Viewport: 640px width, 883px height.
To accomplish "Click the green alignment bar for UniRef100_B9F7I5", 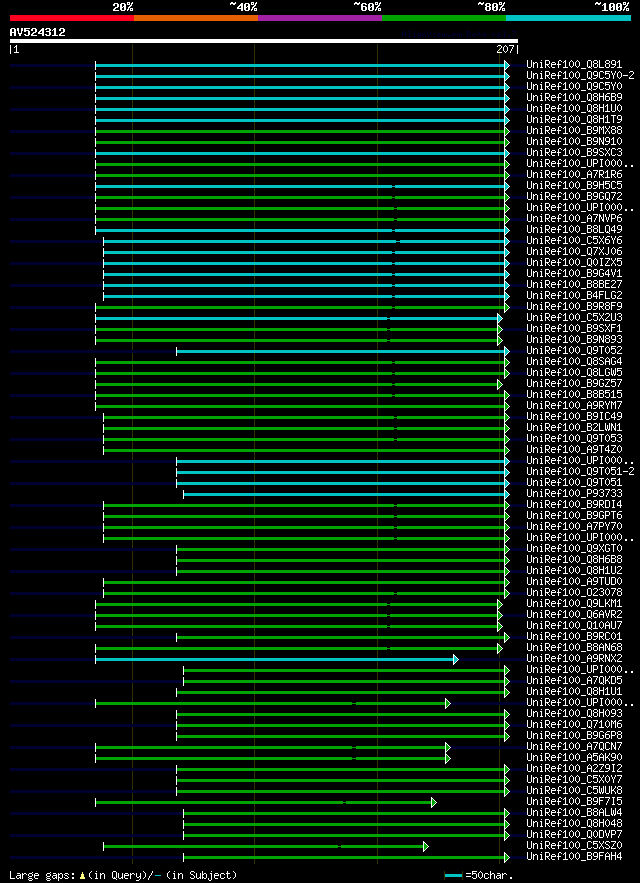I will tap(264, 802).
